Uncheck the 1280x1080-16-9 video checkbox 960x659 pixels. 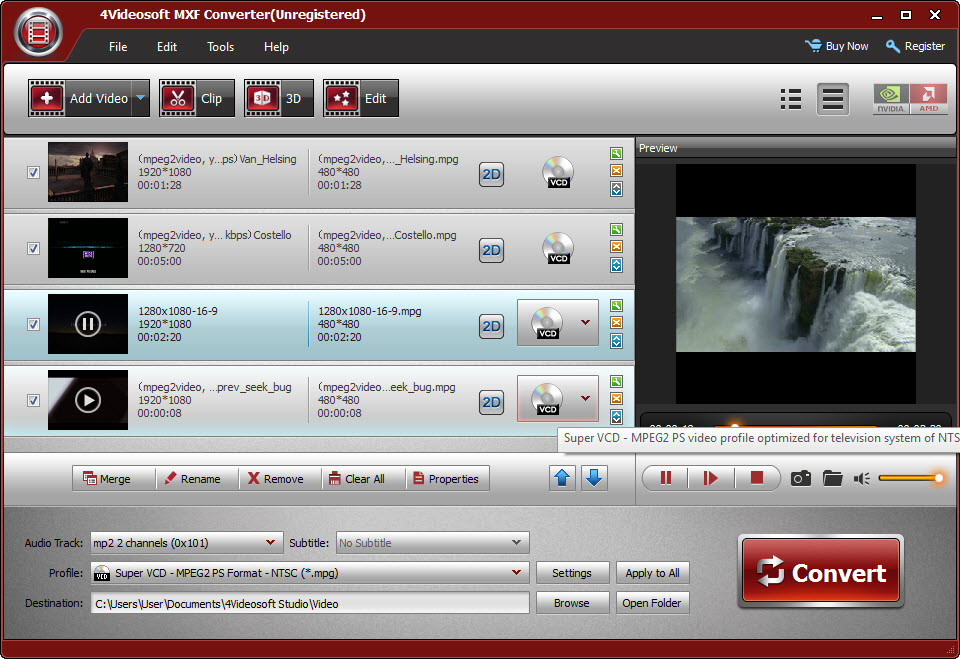tap(34, 325)
